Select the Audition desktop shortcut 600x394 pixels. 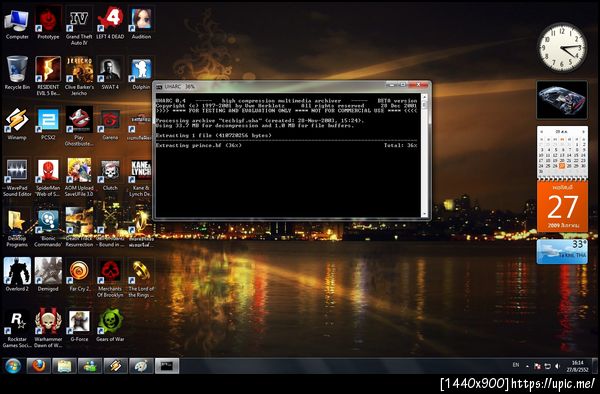point(141,24)
